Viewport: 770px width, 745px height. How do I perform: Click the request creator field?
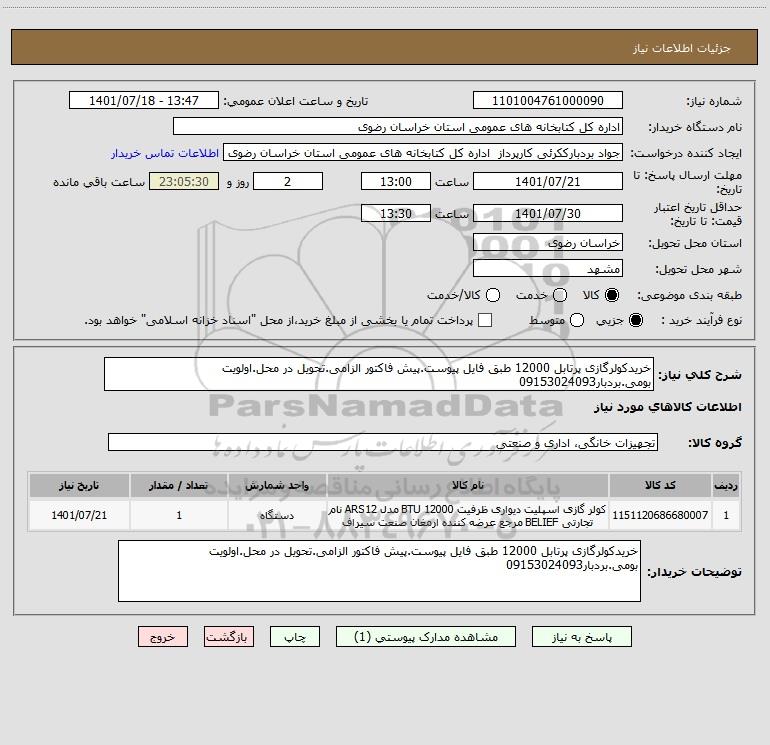(423, 153)
